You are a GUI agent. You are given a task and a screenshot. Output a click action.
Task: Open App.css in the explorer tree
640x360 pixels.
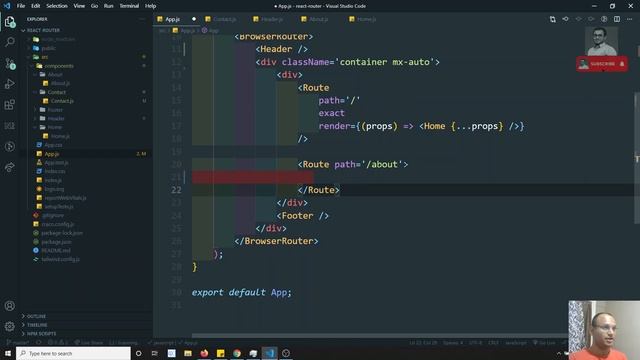point(53,145)
